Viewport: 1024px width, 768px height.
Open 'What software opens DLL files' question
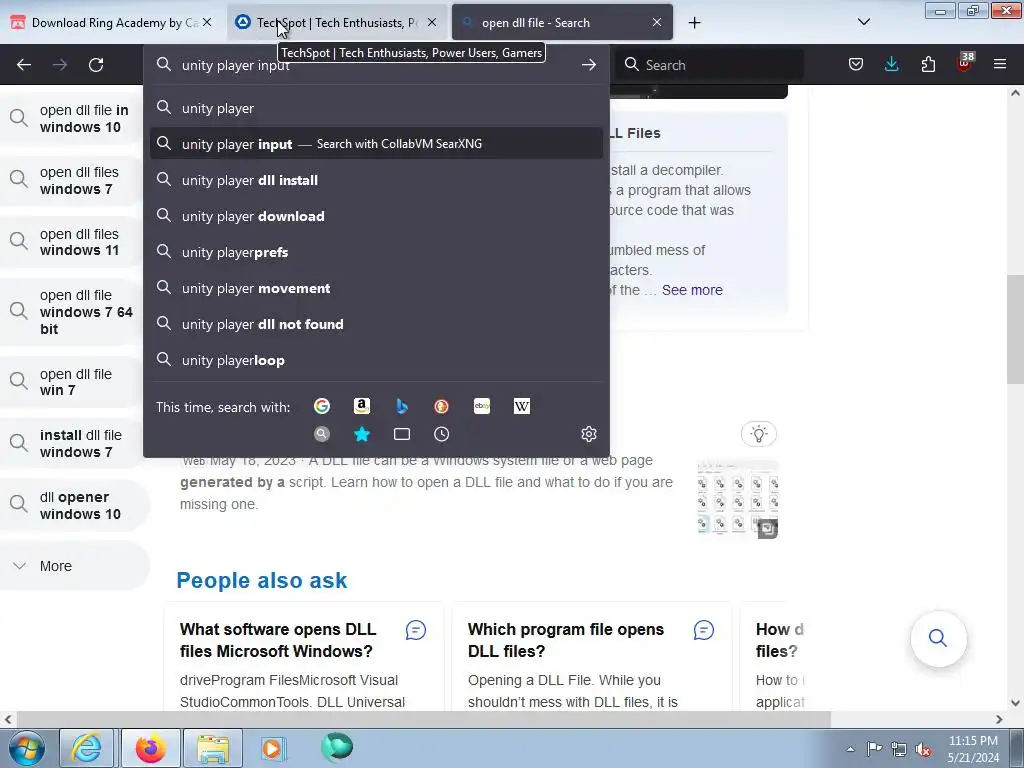pyautogui.click(x=278, y=640)
